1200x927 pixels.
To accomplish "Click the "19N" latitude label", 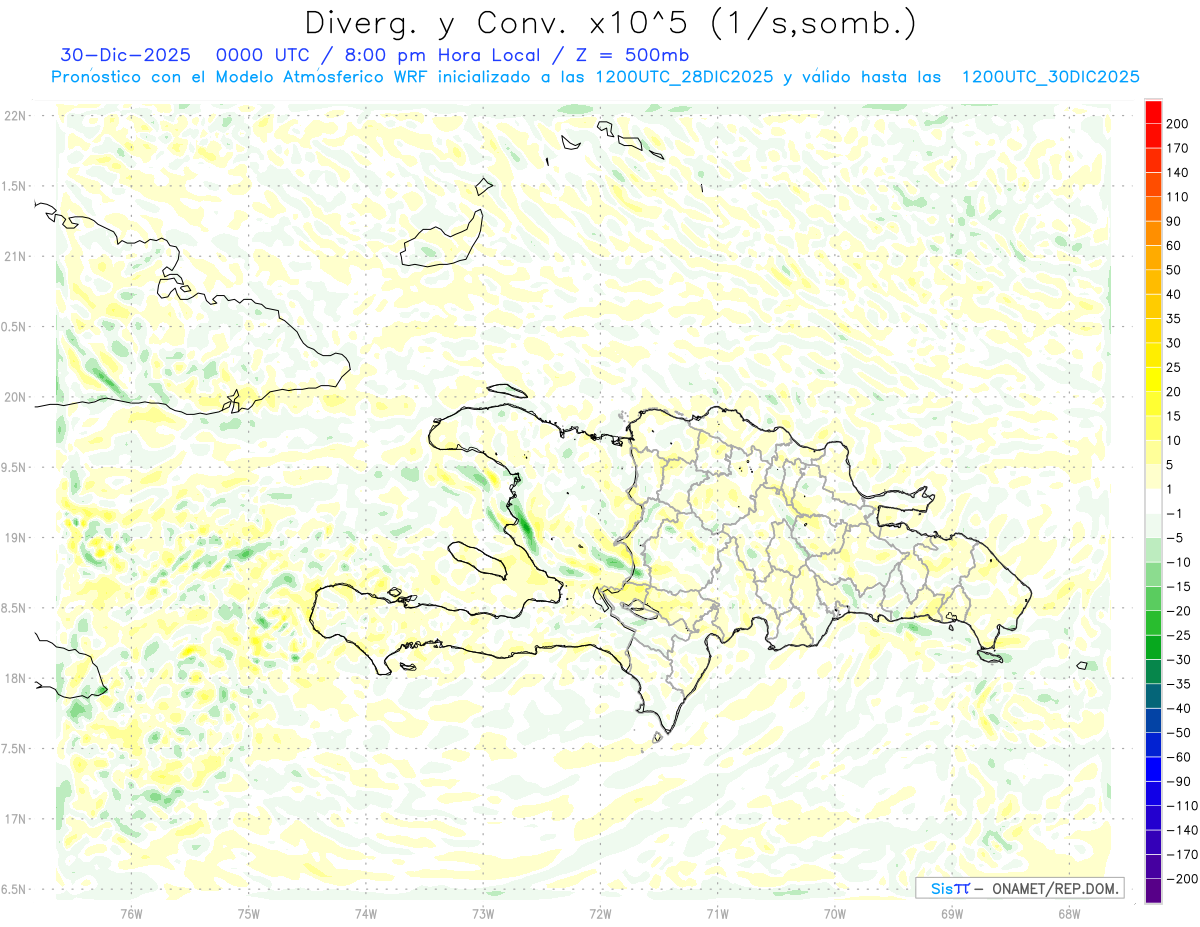I will pos(15,538).
